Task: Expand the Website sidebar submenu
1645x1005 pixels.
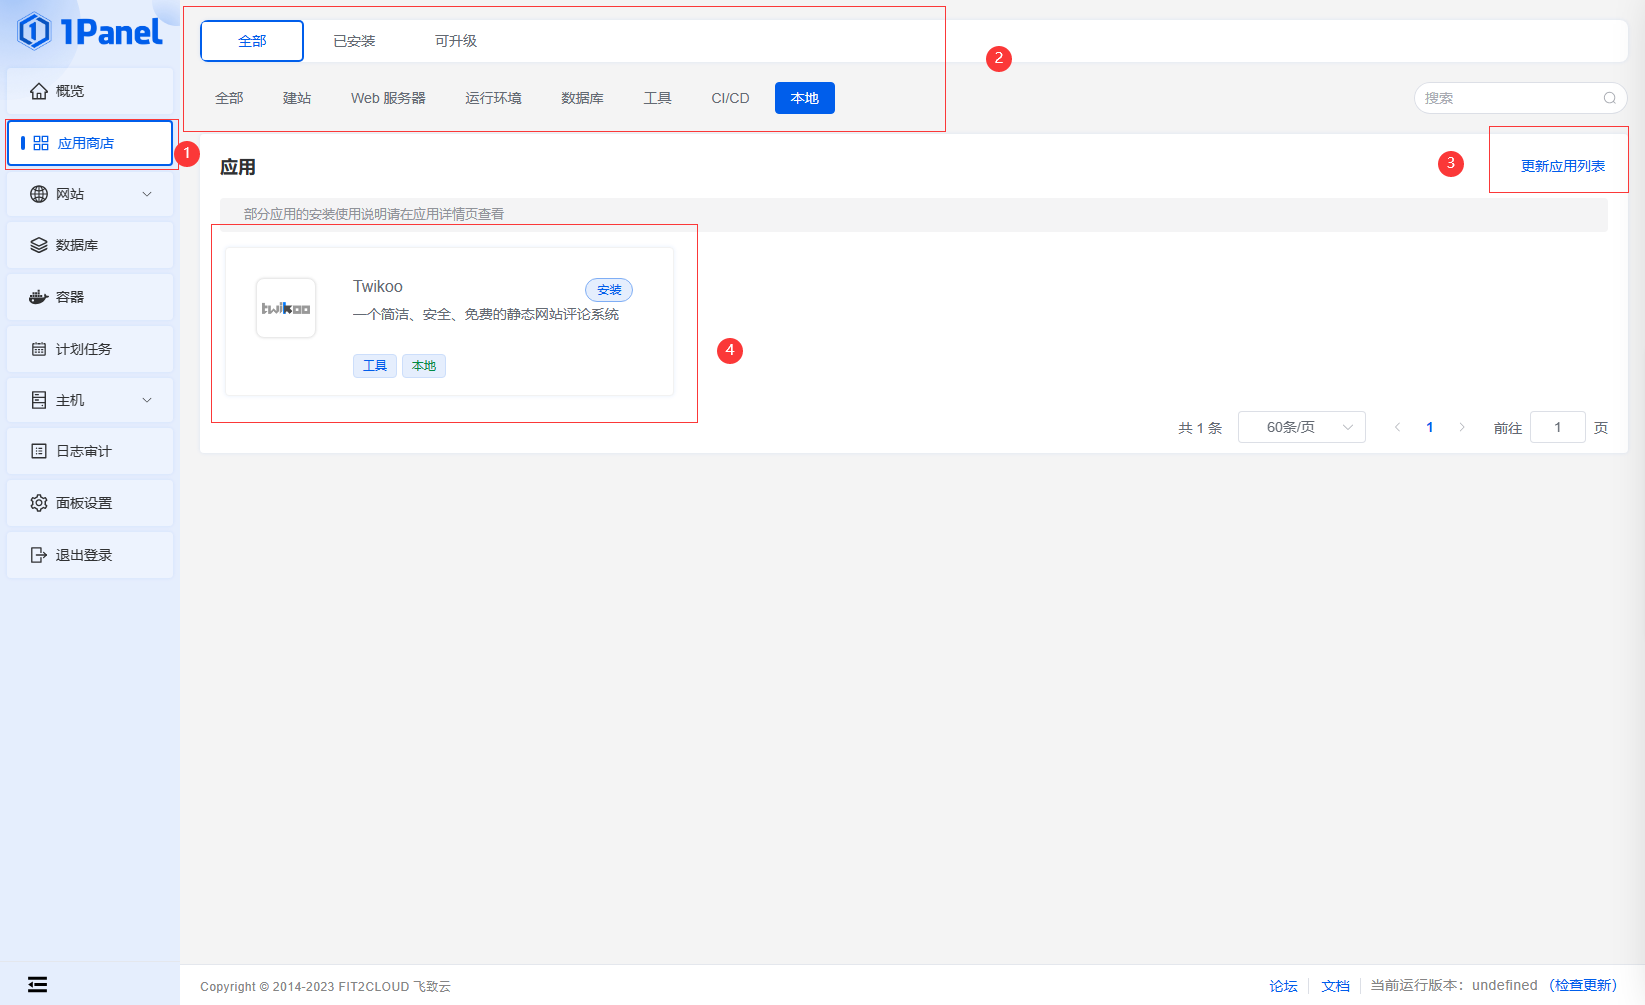Action: coord(147,194)
